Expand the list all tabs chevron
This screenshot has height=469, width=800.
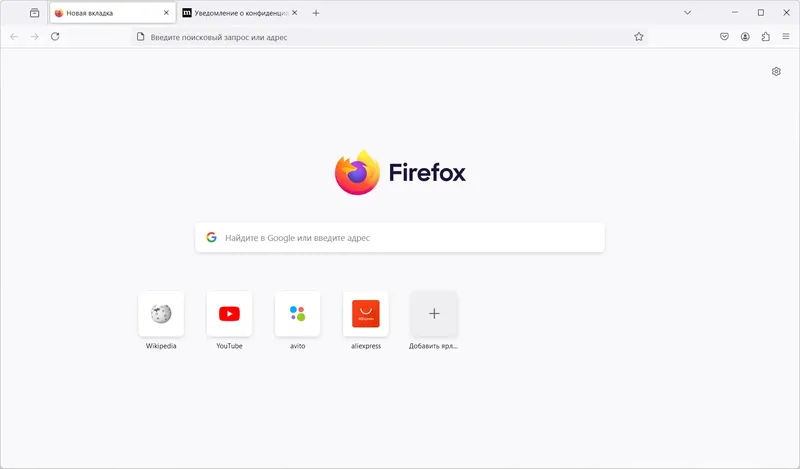[x=687, y=13]
